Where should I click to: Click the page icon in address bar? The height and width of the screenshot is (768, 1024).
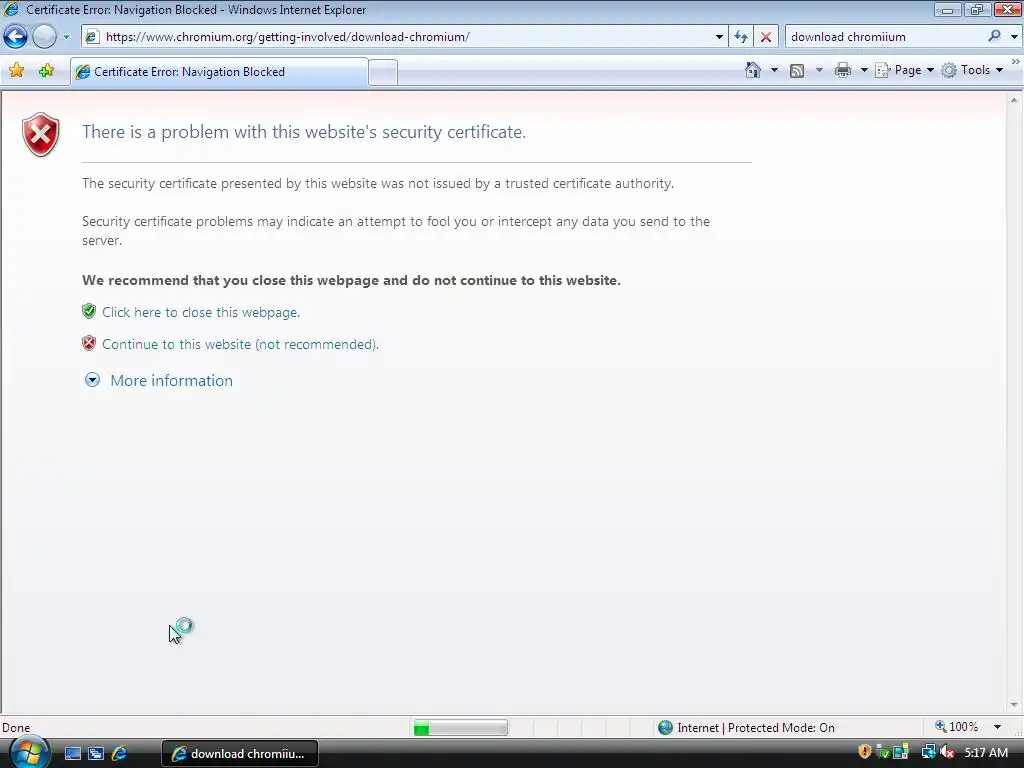(x=92, y=37)
